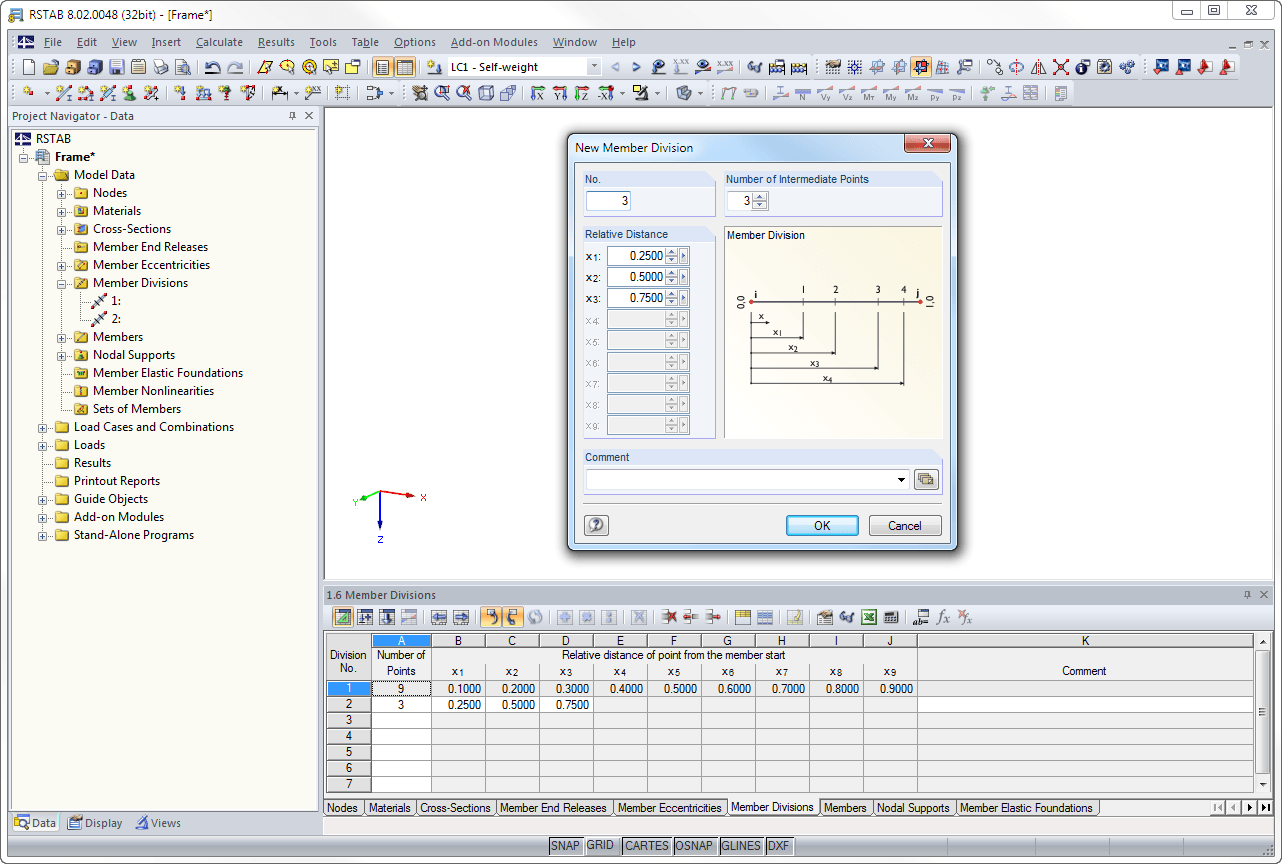
Task: Click the Undo icon in the toolbar
Action: (212, 66)
